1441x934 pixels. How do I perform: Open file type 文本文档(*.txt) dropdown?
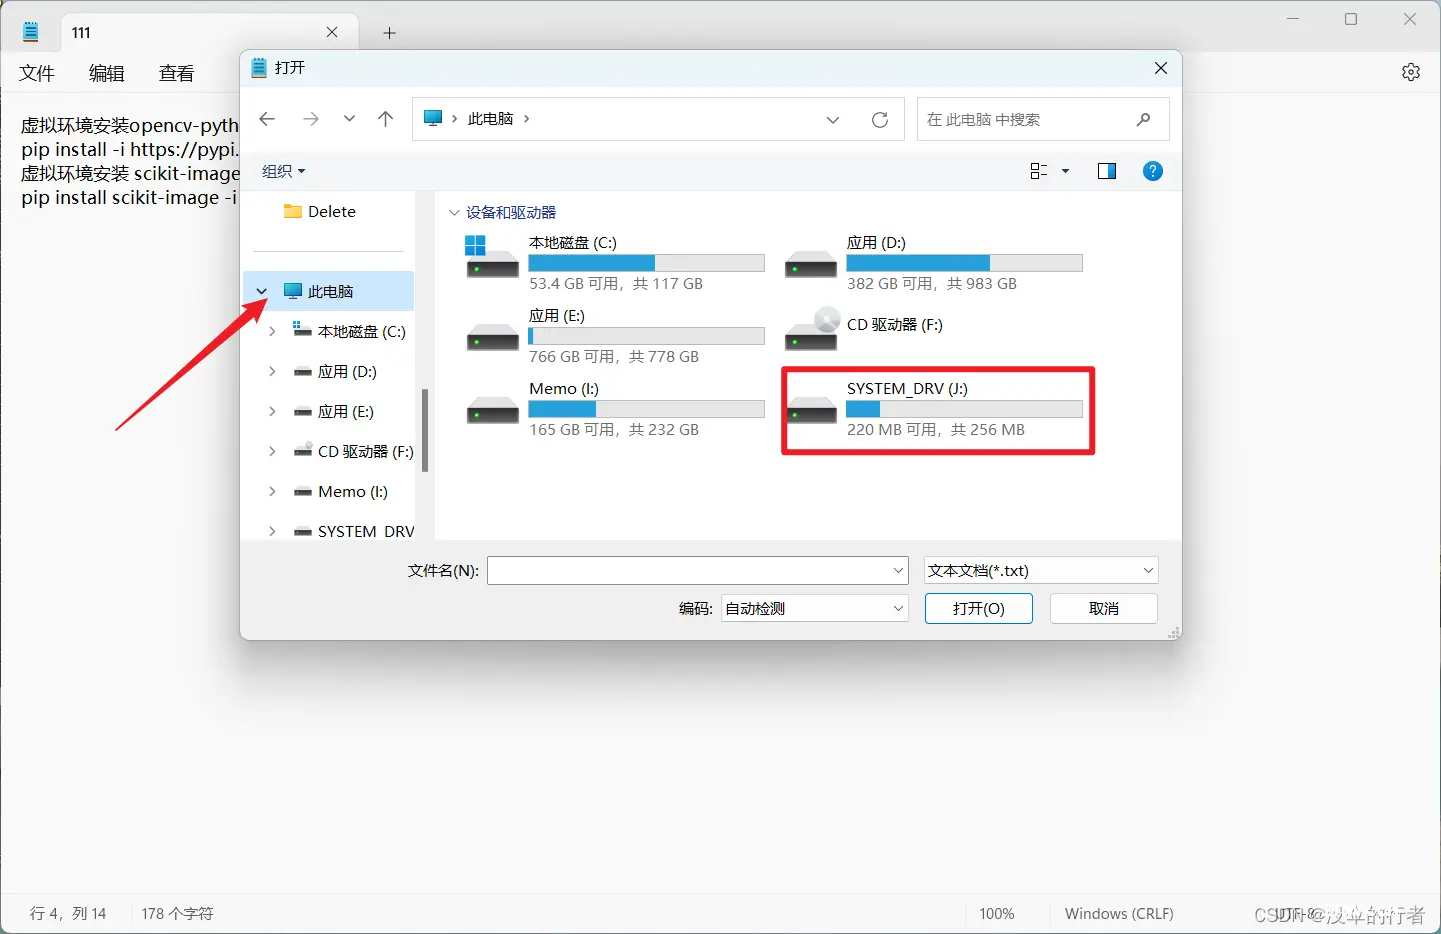click(x=1041, y=571)
